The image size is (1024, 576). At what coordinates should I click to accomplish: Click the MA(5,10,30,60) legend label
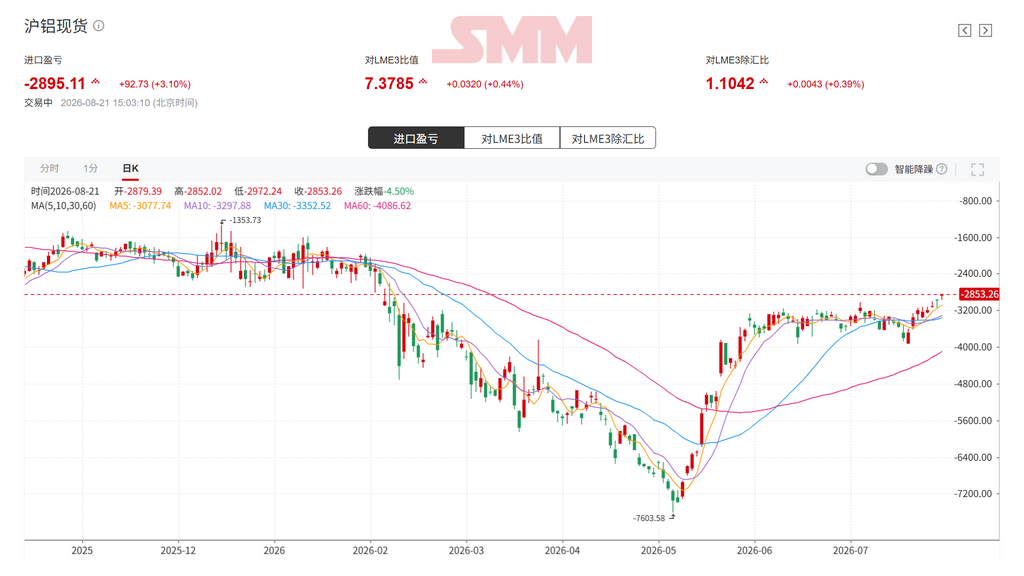63,206
